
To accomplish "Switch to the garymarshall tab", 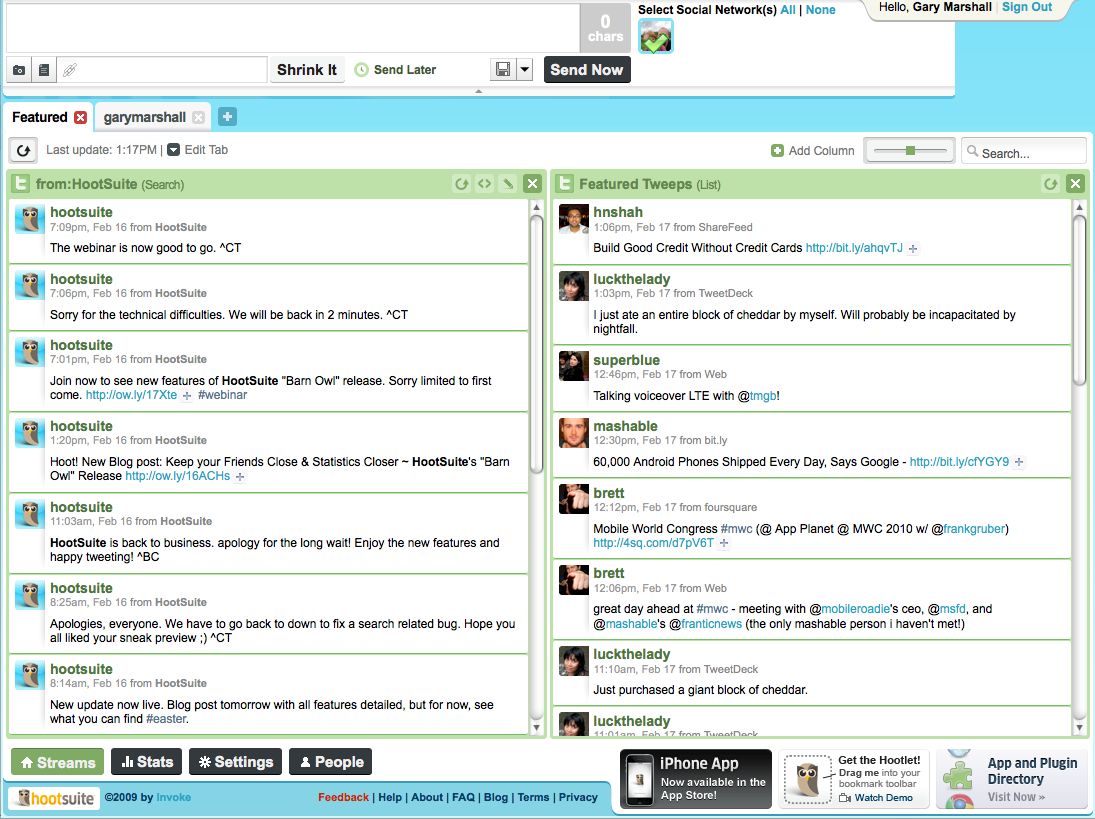I will pos(145,116).
